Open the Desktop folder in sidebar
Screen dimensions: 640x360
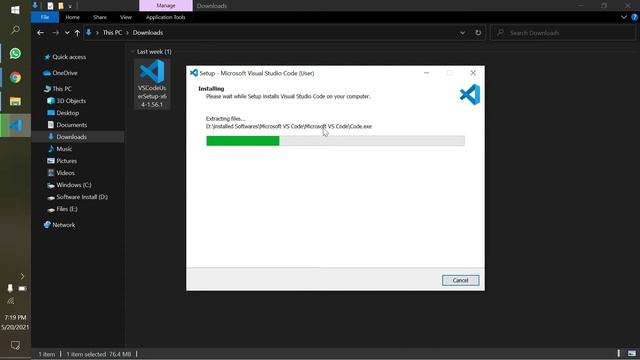(68, 113)
